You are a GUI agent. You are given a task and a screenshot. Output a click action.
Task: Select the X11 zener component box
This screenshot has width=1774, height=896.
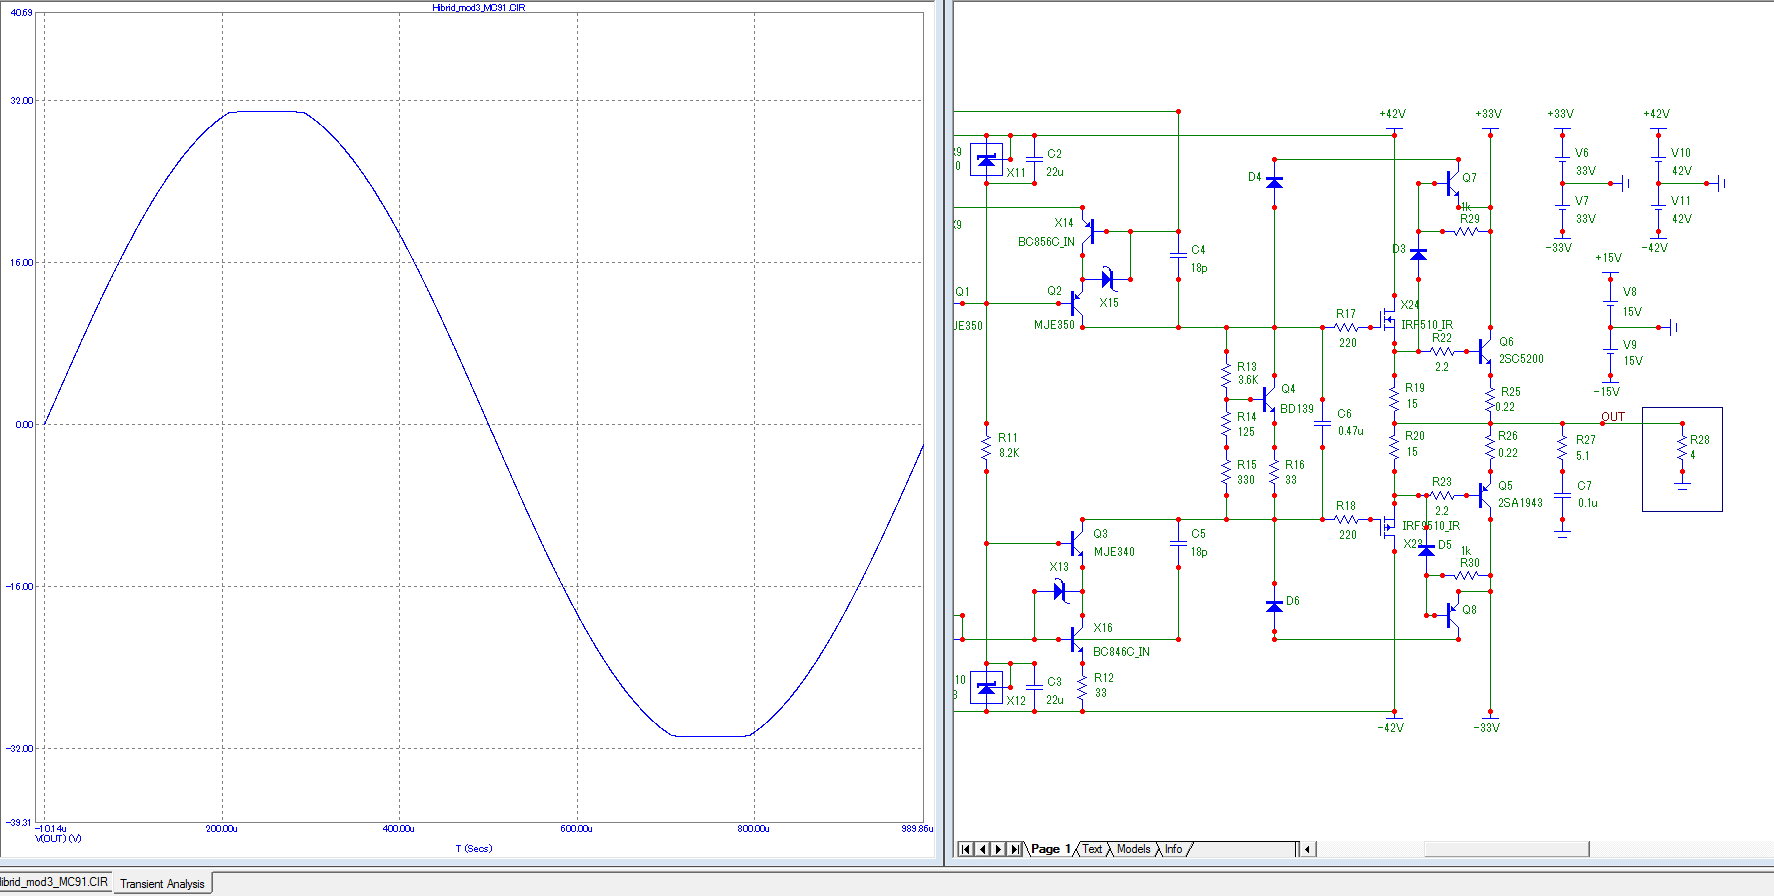[986, 160]
